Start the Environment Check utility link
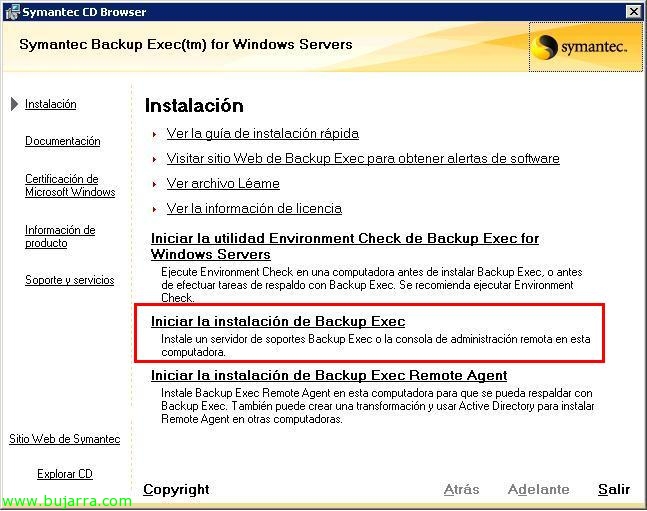The height and width of the screenshot is (511, 647). pos(345,246)
